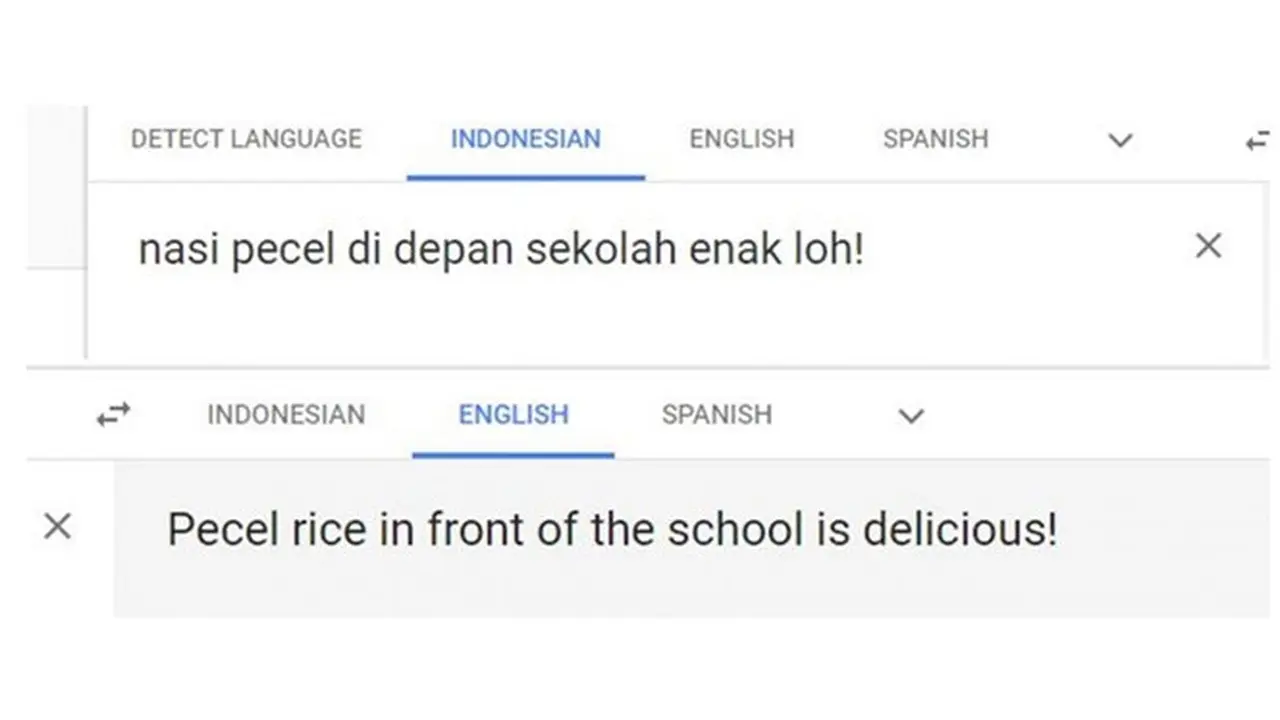
Task: Switch source language to English
Action: coord(741,139)
